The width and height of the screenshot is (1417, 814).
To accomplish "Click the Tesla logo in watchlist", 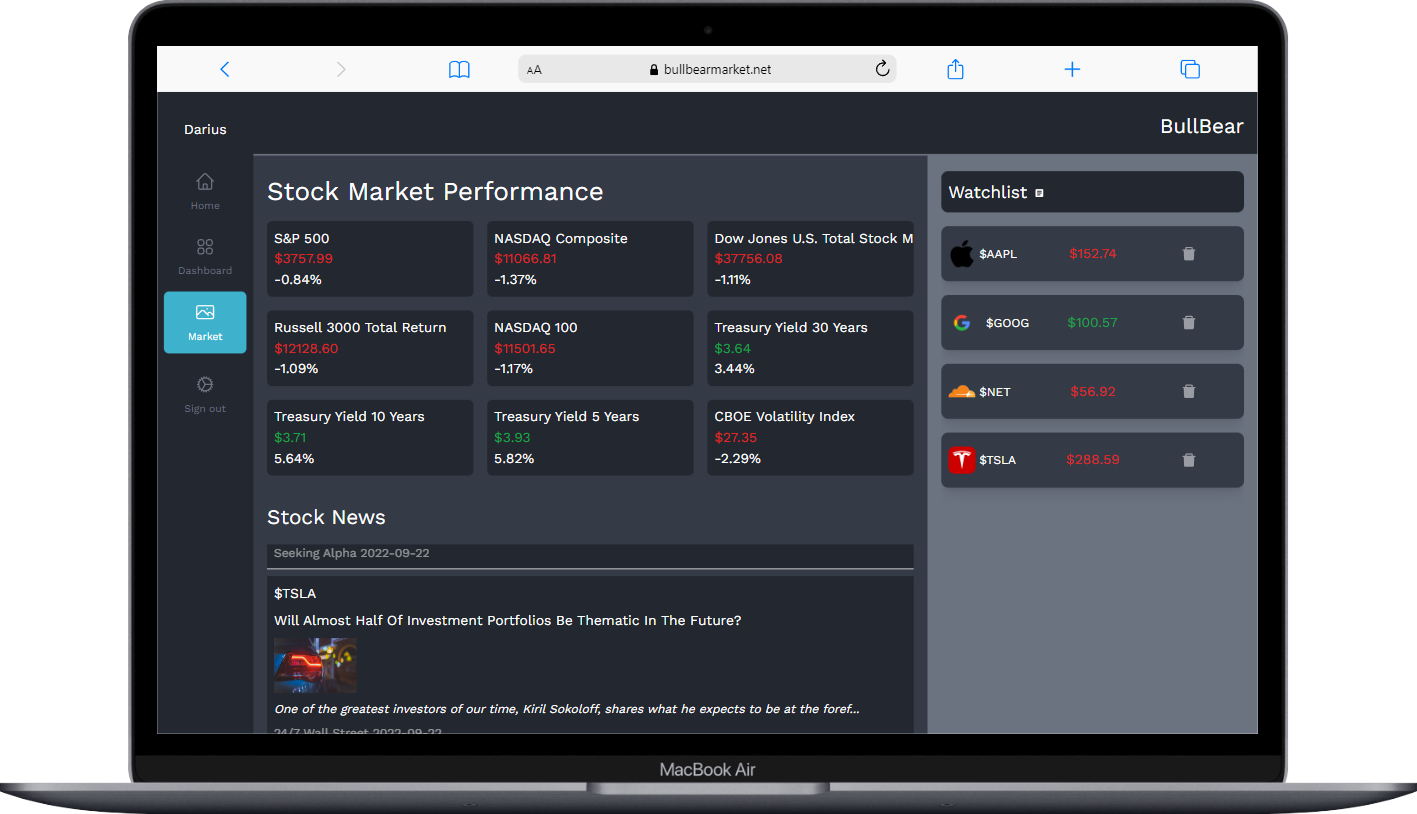I will pos(961,460).
